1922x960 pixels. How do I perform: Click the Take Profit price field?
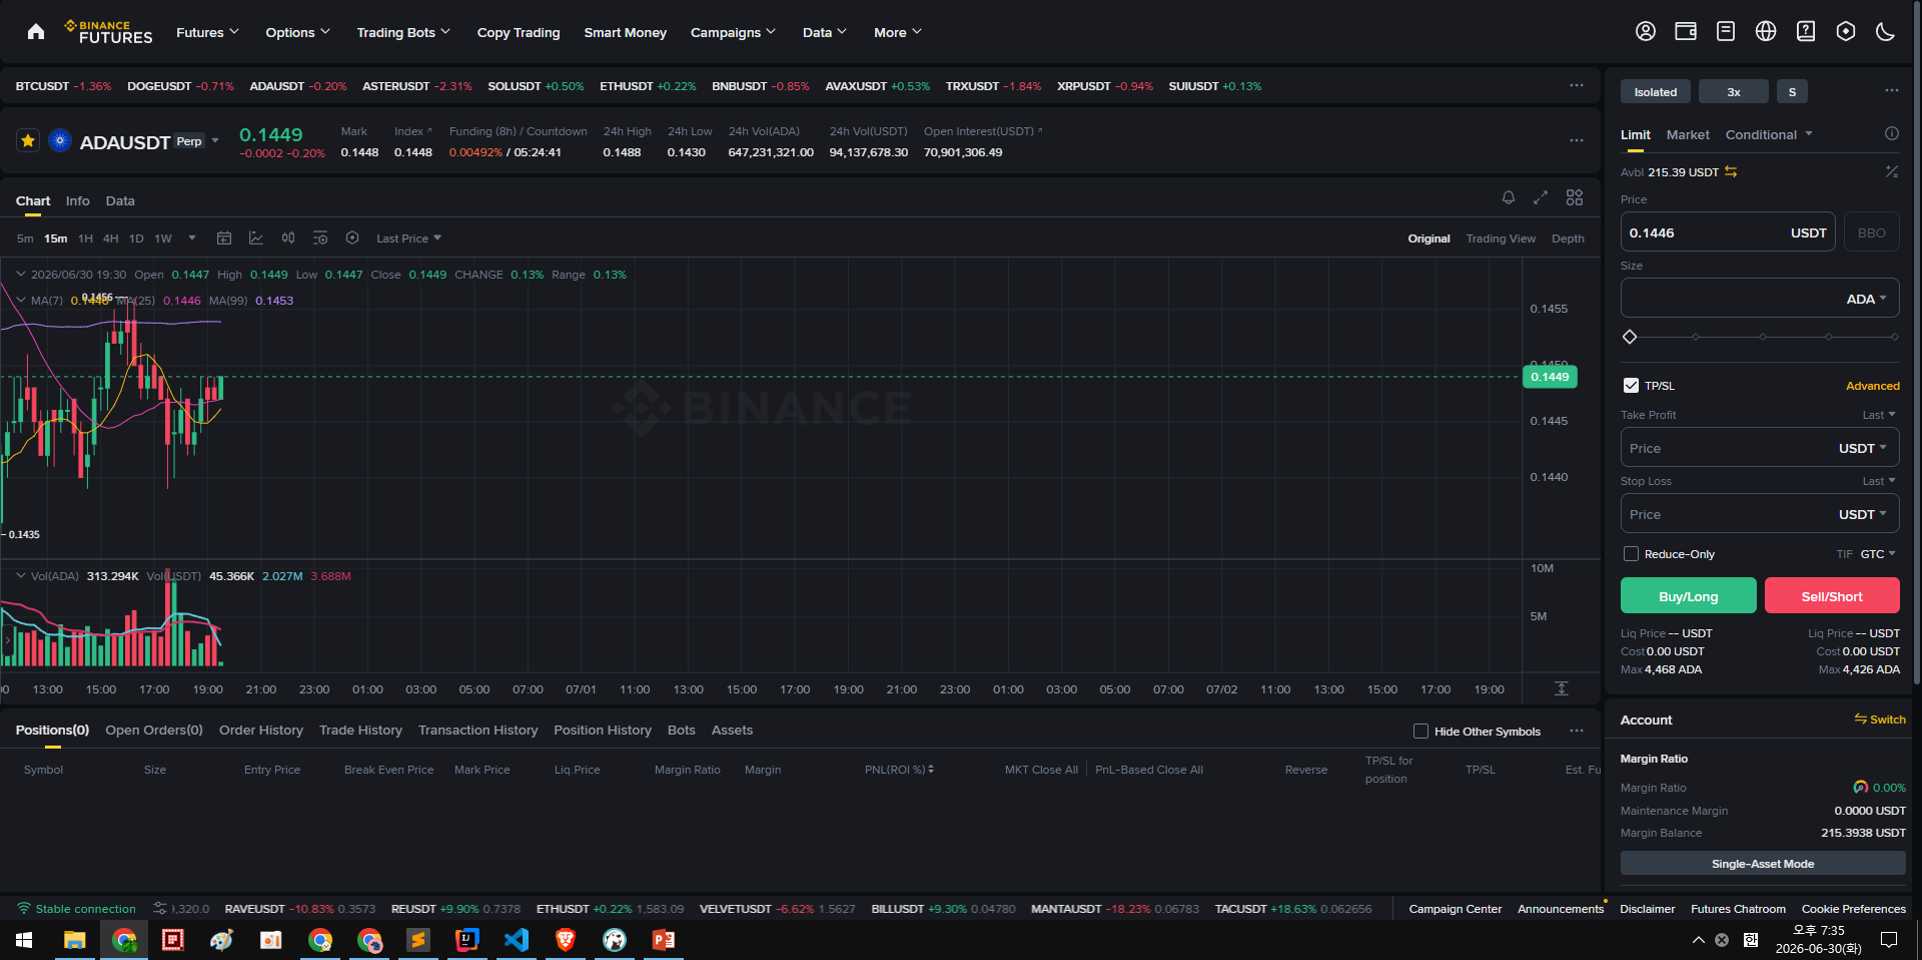[x=1759, y=448]
